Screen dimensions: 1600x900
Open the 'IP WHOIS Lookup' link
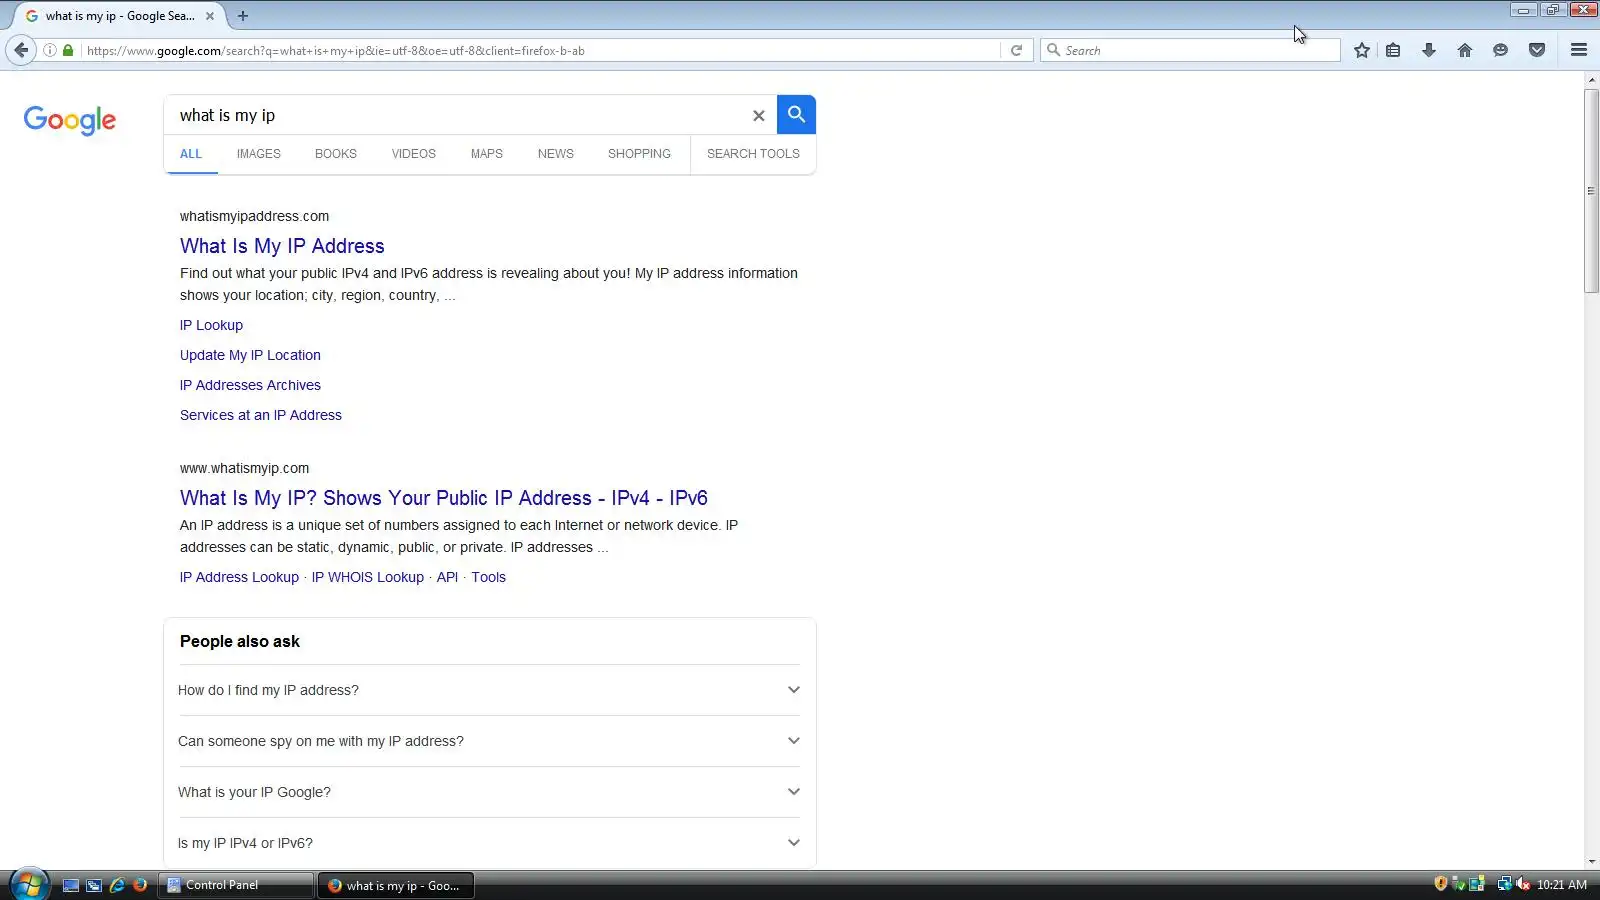368,577
